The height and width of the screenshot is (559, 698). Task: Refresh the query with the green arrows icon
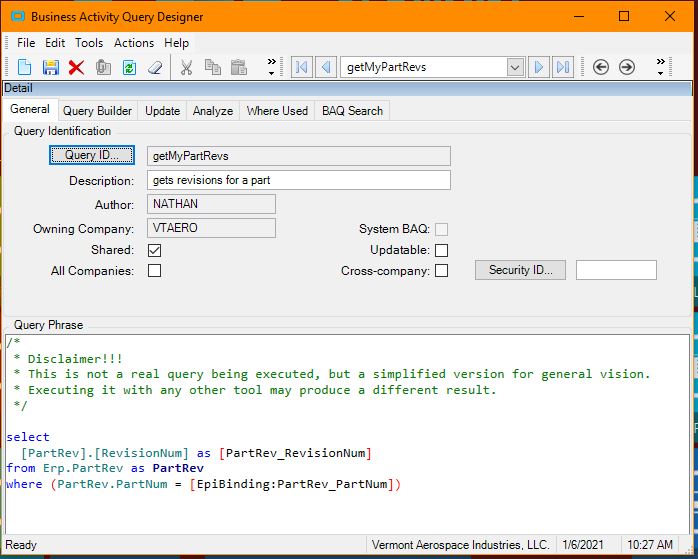point(129,68)
